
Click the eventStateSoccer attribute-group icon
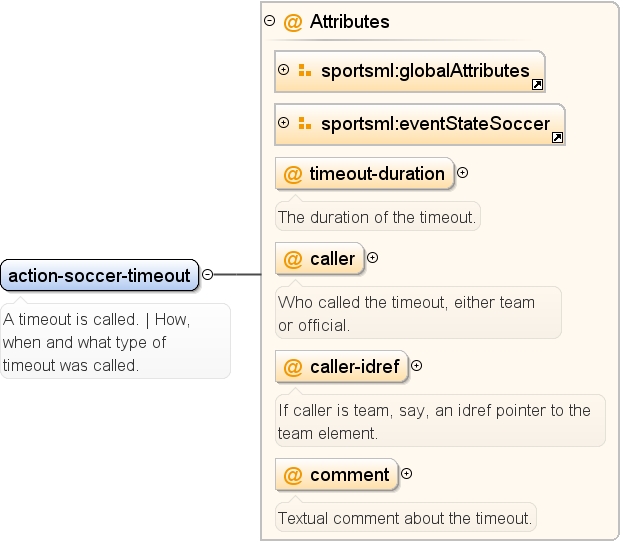(x=305, y=123)
